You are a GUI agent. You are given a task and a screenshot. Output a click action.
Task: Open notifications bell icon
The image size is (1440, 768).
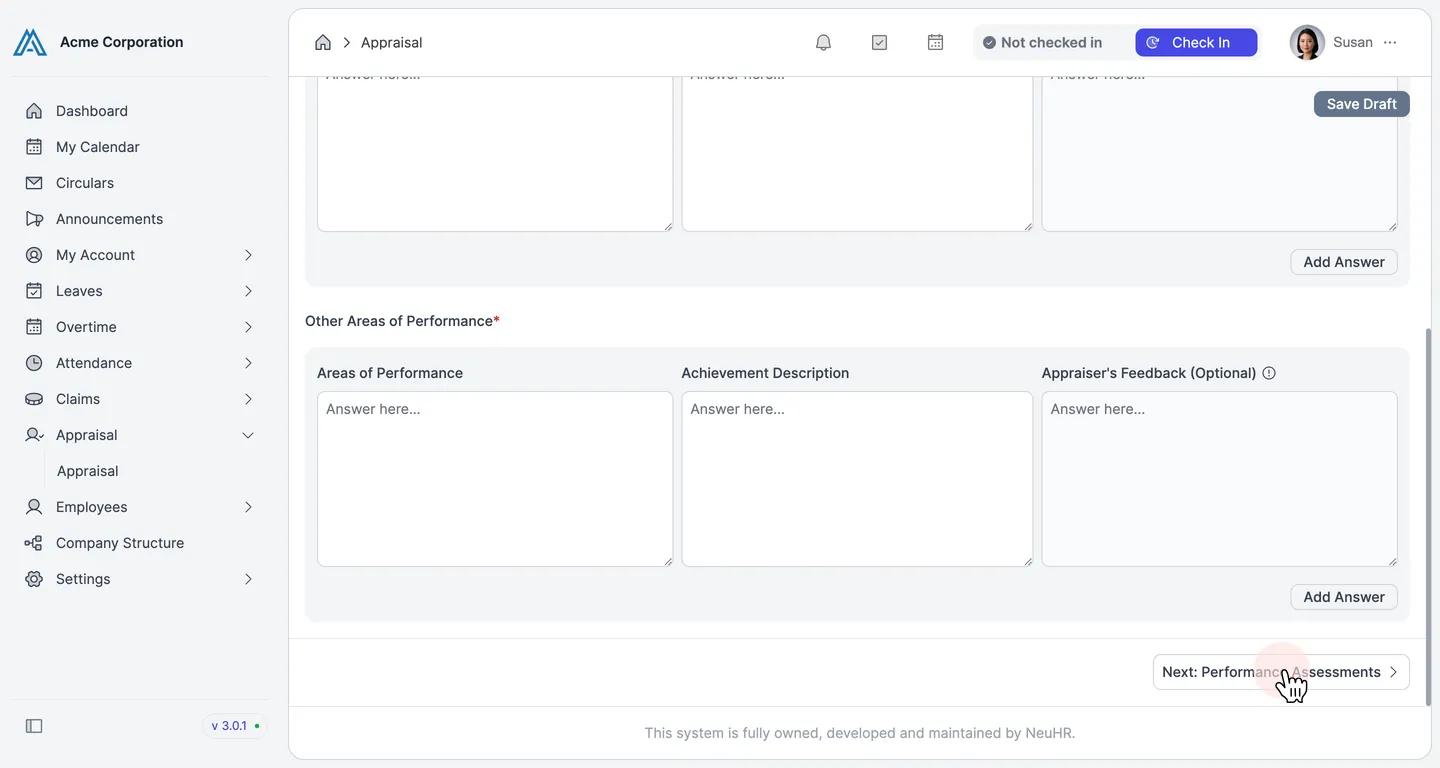tap(823, 42)
